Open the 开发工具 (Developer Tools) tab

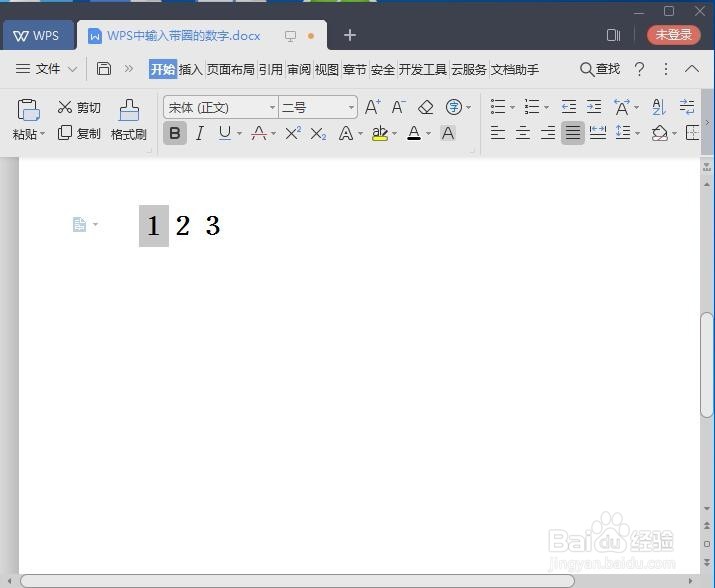423,69
